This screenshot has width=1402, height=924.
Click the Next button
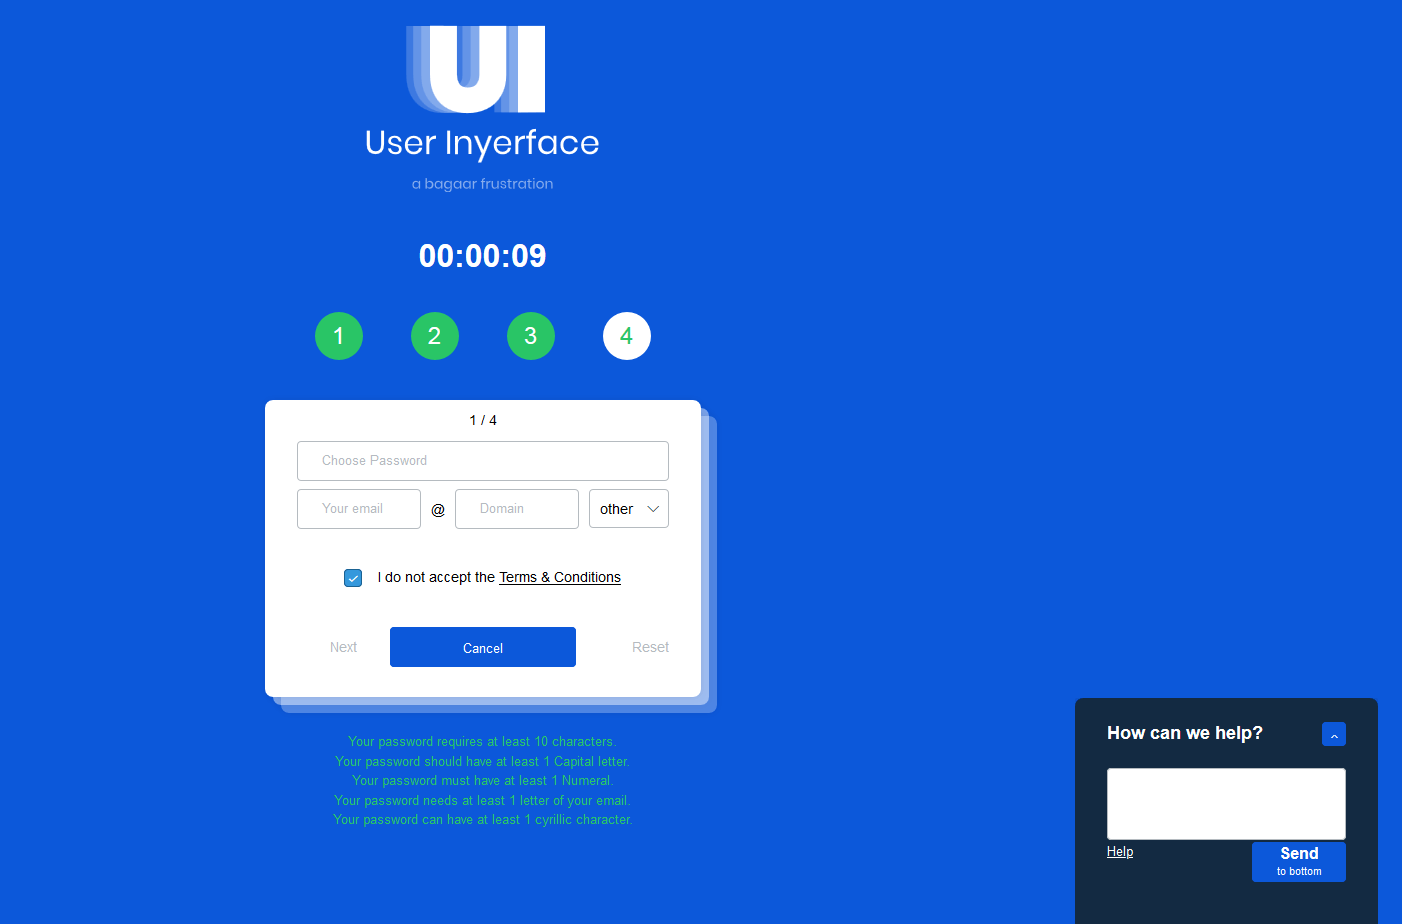tap(343, 647)
